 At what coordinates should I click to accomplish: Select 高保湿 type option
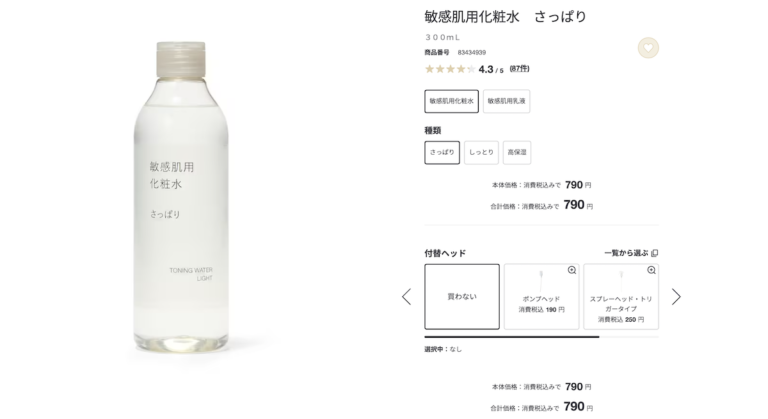coord(517,152)
